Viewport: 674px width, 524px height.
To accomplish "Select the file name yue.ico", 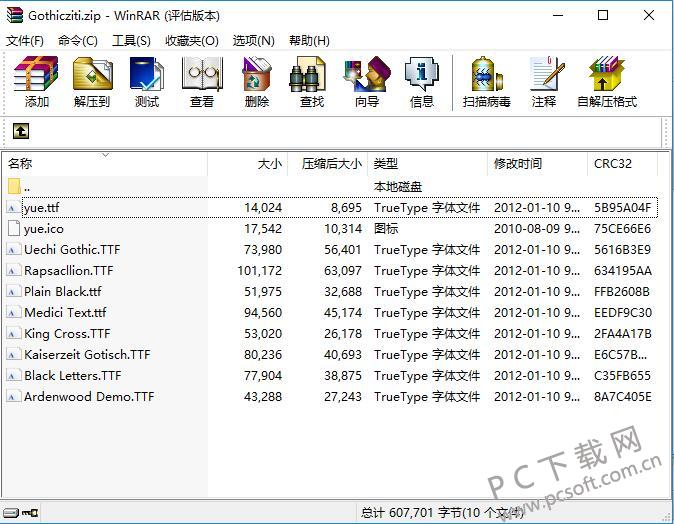I will pyautogui.click(x=44, y=229).
